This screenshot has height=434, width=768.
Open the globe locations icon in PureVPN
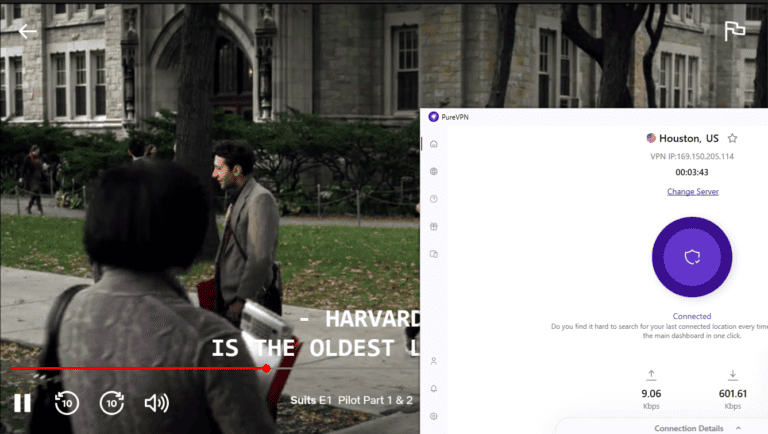pos(433,172)
